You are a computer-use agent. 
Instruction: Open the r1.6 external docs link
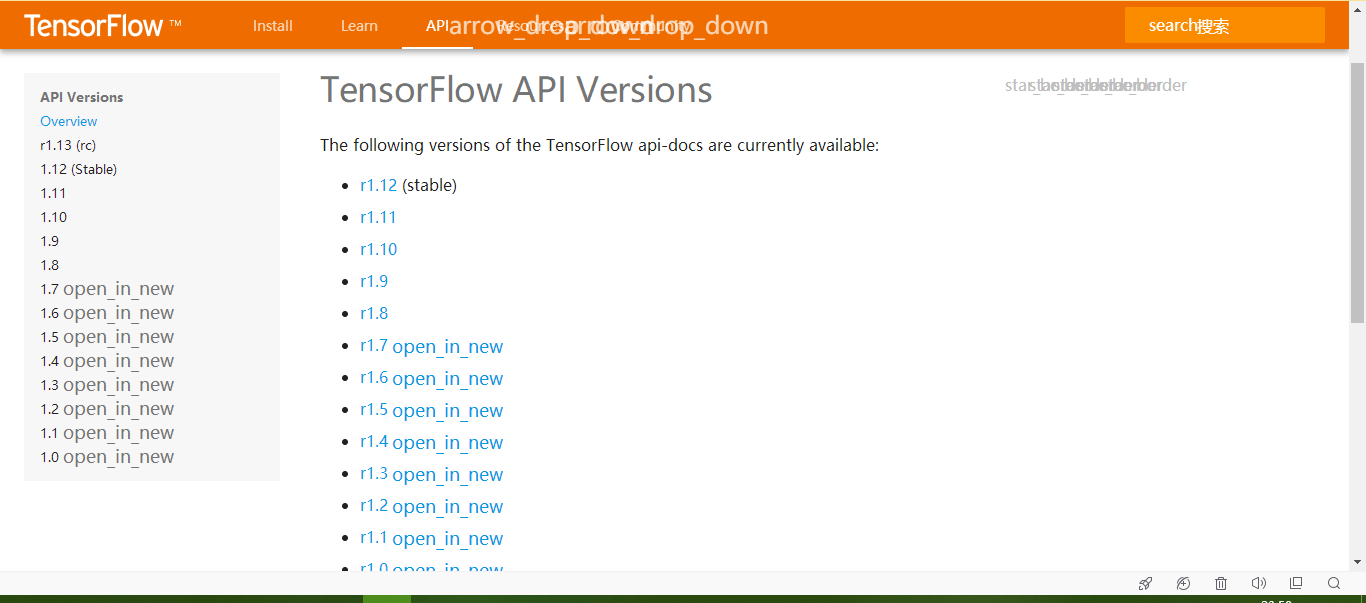coord(432,378)
